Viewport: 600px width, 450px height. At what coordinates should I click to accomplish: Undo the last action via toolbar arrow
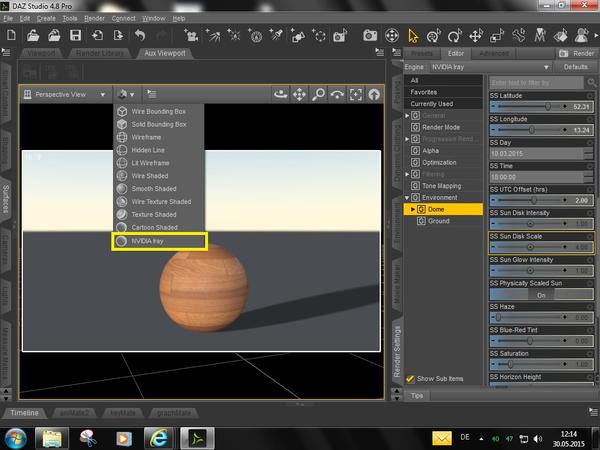click(x=140, y=36)
